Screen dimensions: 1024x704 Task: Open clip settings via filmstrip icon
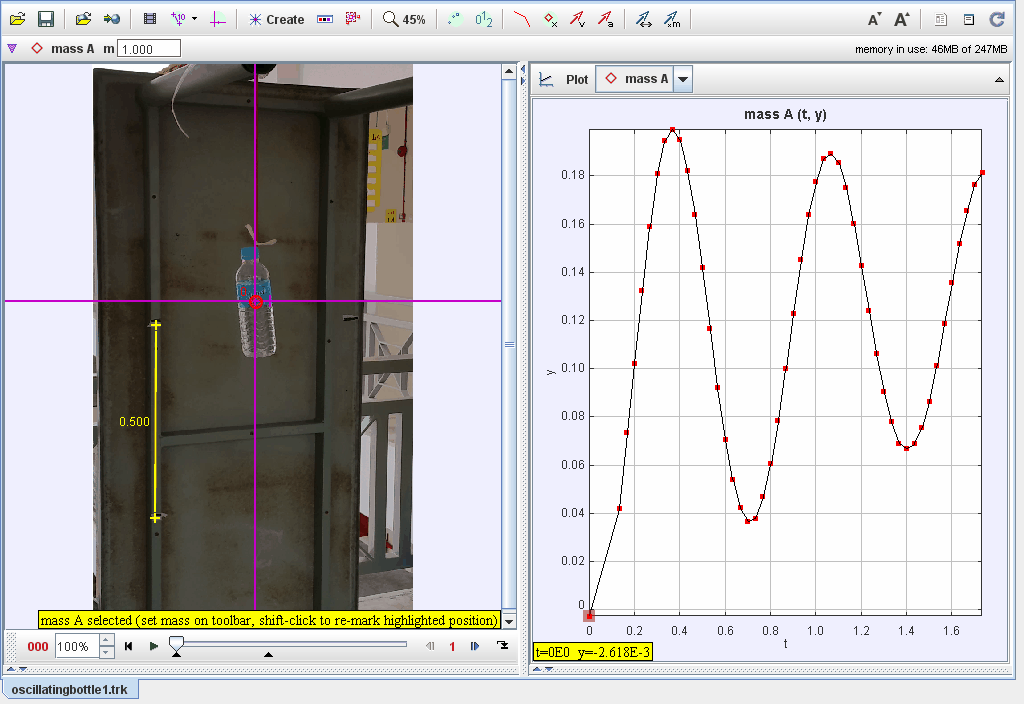point(150,19)
